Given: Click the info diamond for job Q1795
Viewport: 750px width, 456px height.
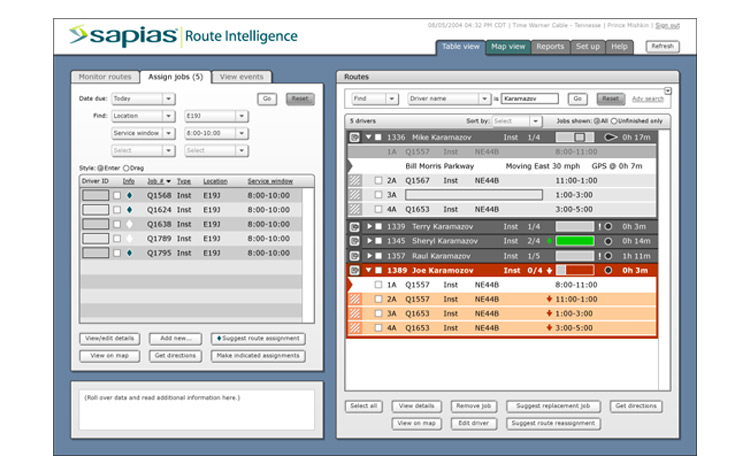Looking at the screenshot, I should (129, 253).
